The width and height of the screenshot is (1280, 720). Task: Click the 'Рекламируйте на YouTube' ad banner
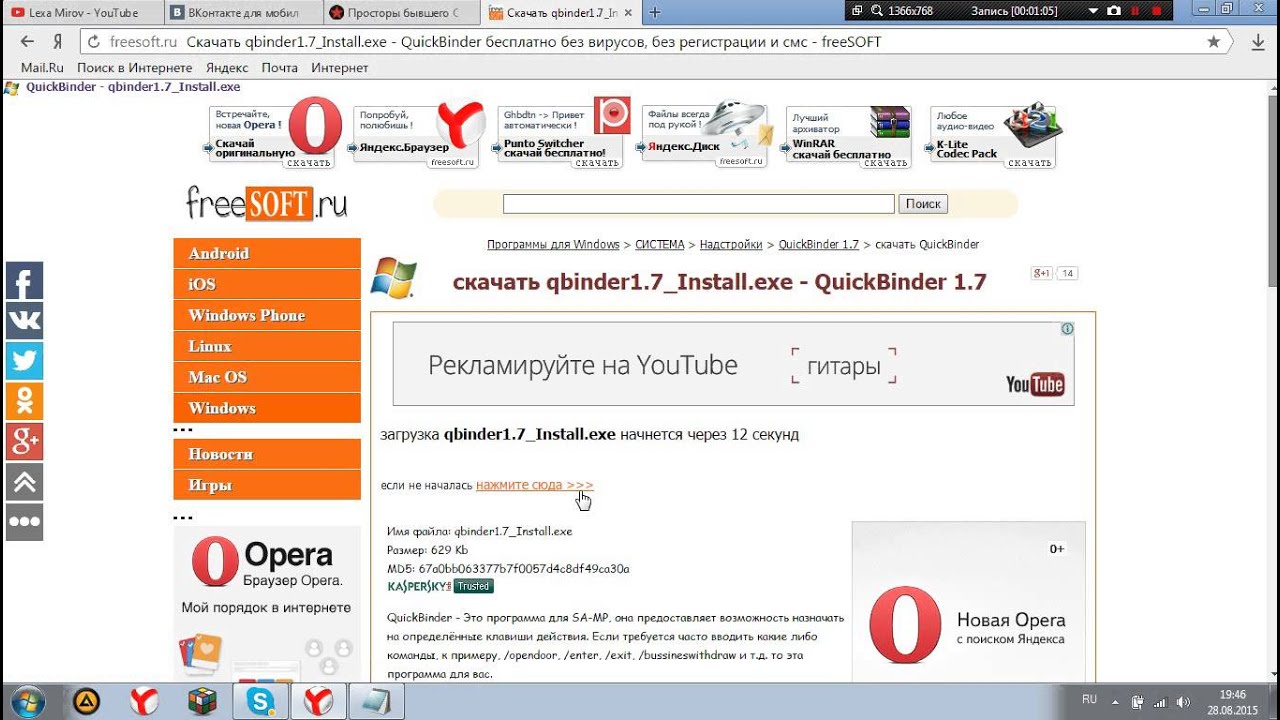pos(733,364)
